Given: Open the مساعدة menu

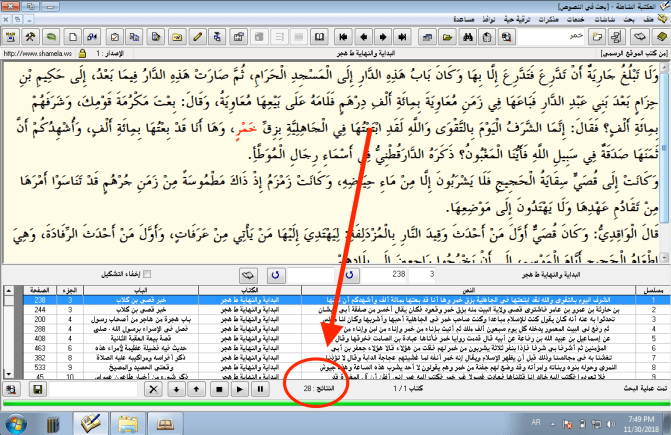Looking at the screenshot, I should [x=463, y=20].
